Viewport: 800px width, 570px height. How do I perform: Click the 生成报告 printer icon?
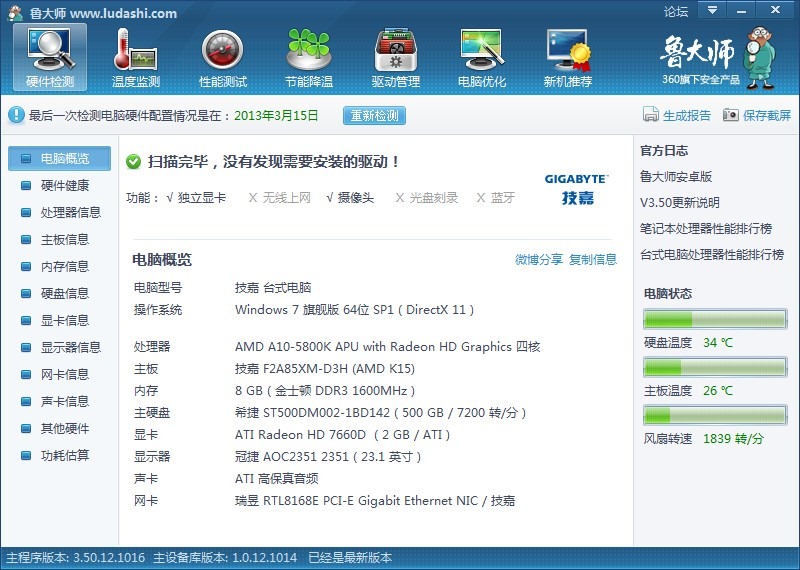click(x=651, y=115)
